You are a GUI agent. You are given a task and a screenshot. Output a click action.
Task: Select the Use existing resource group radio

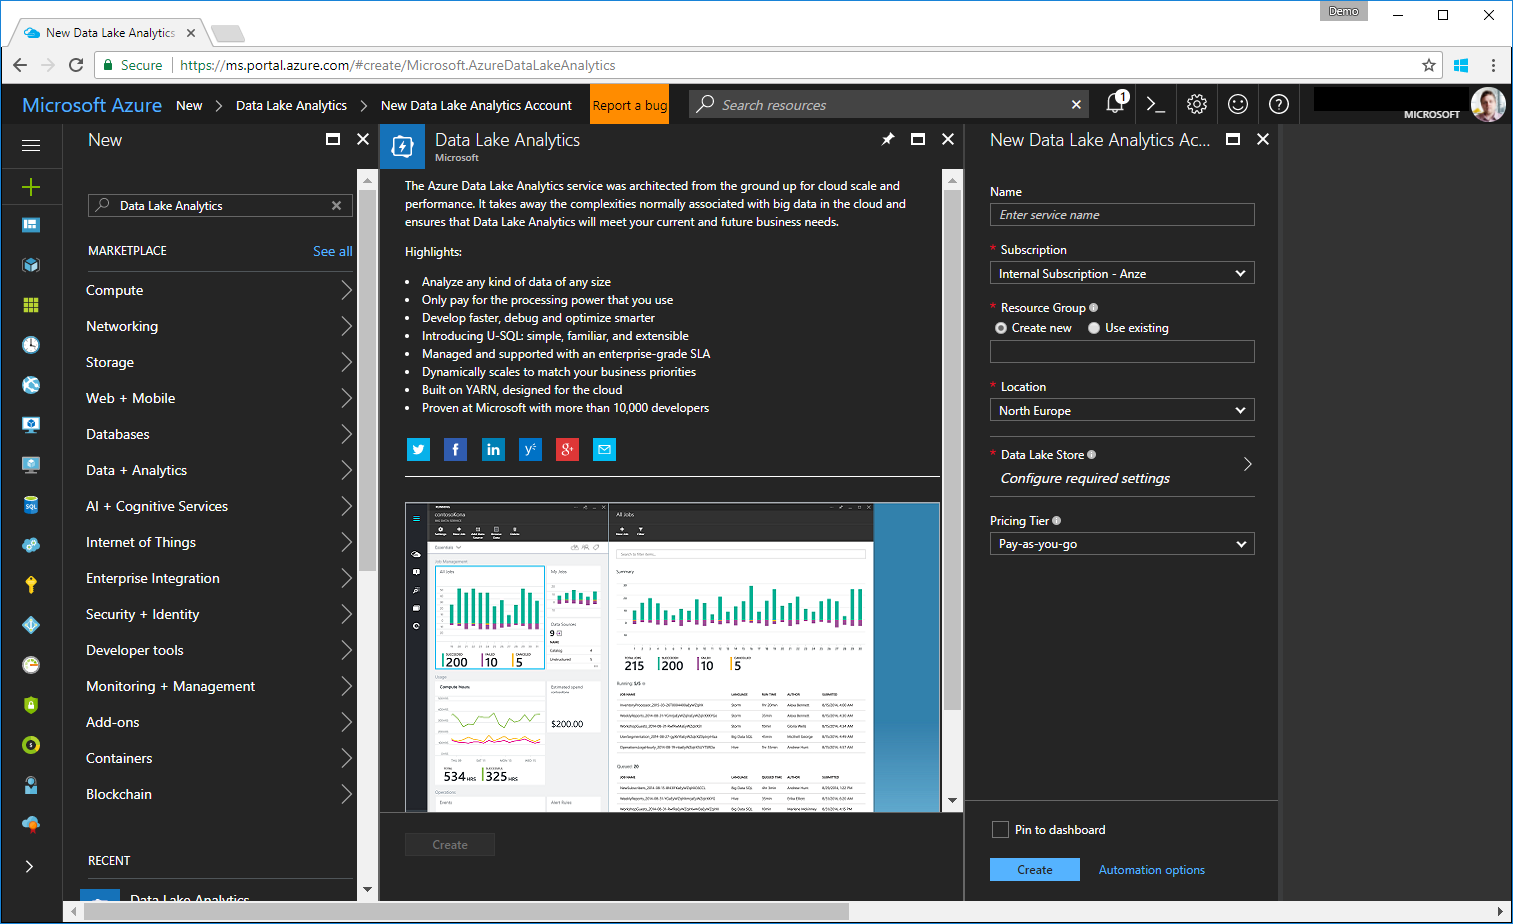coord(1094,328)
